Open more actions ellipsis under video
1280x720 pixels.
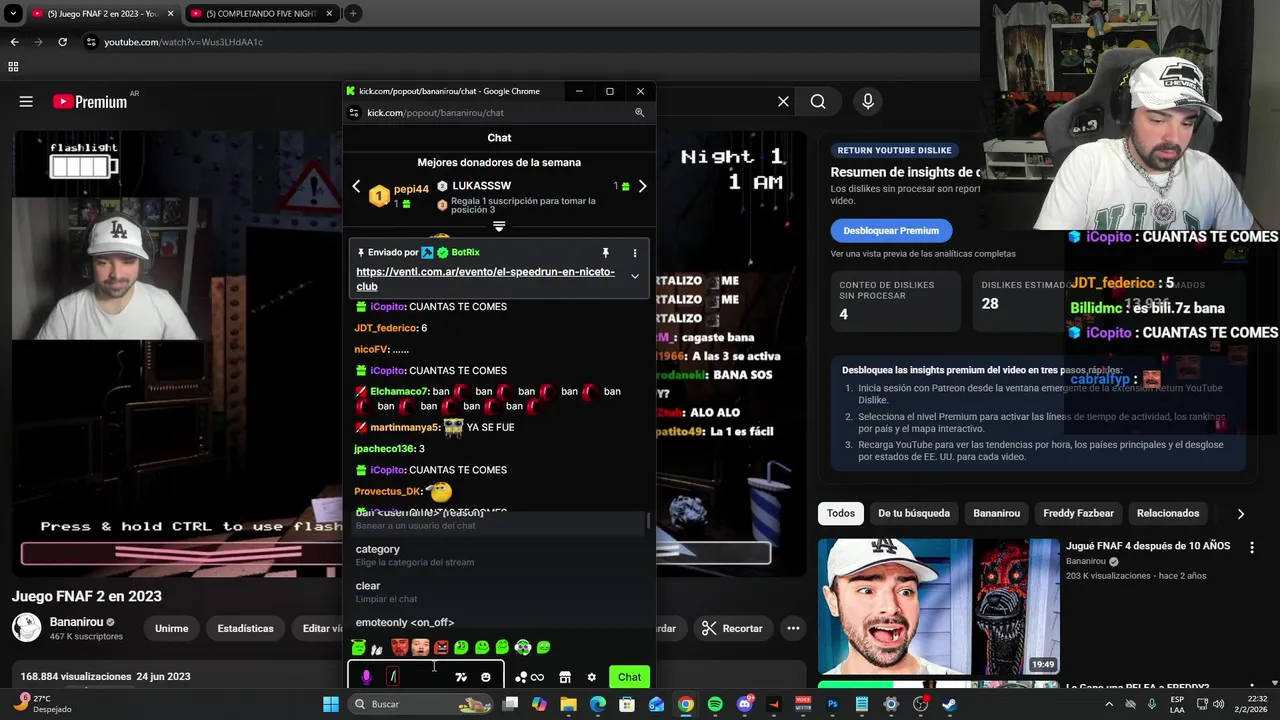[x=793, y=628]
